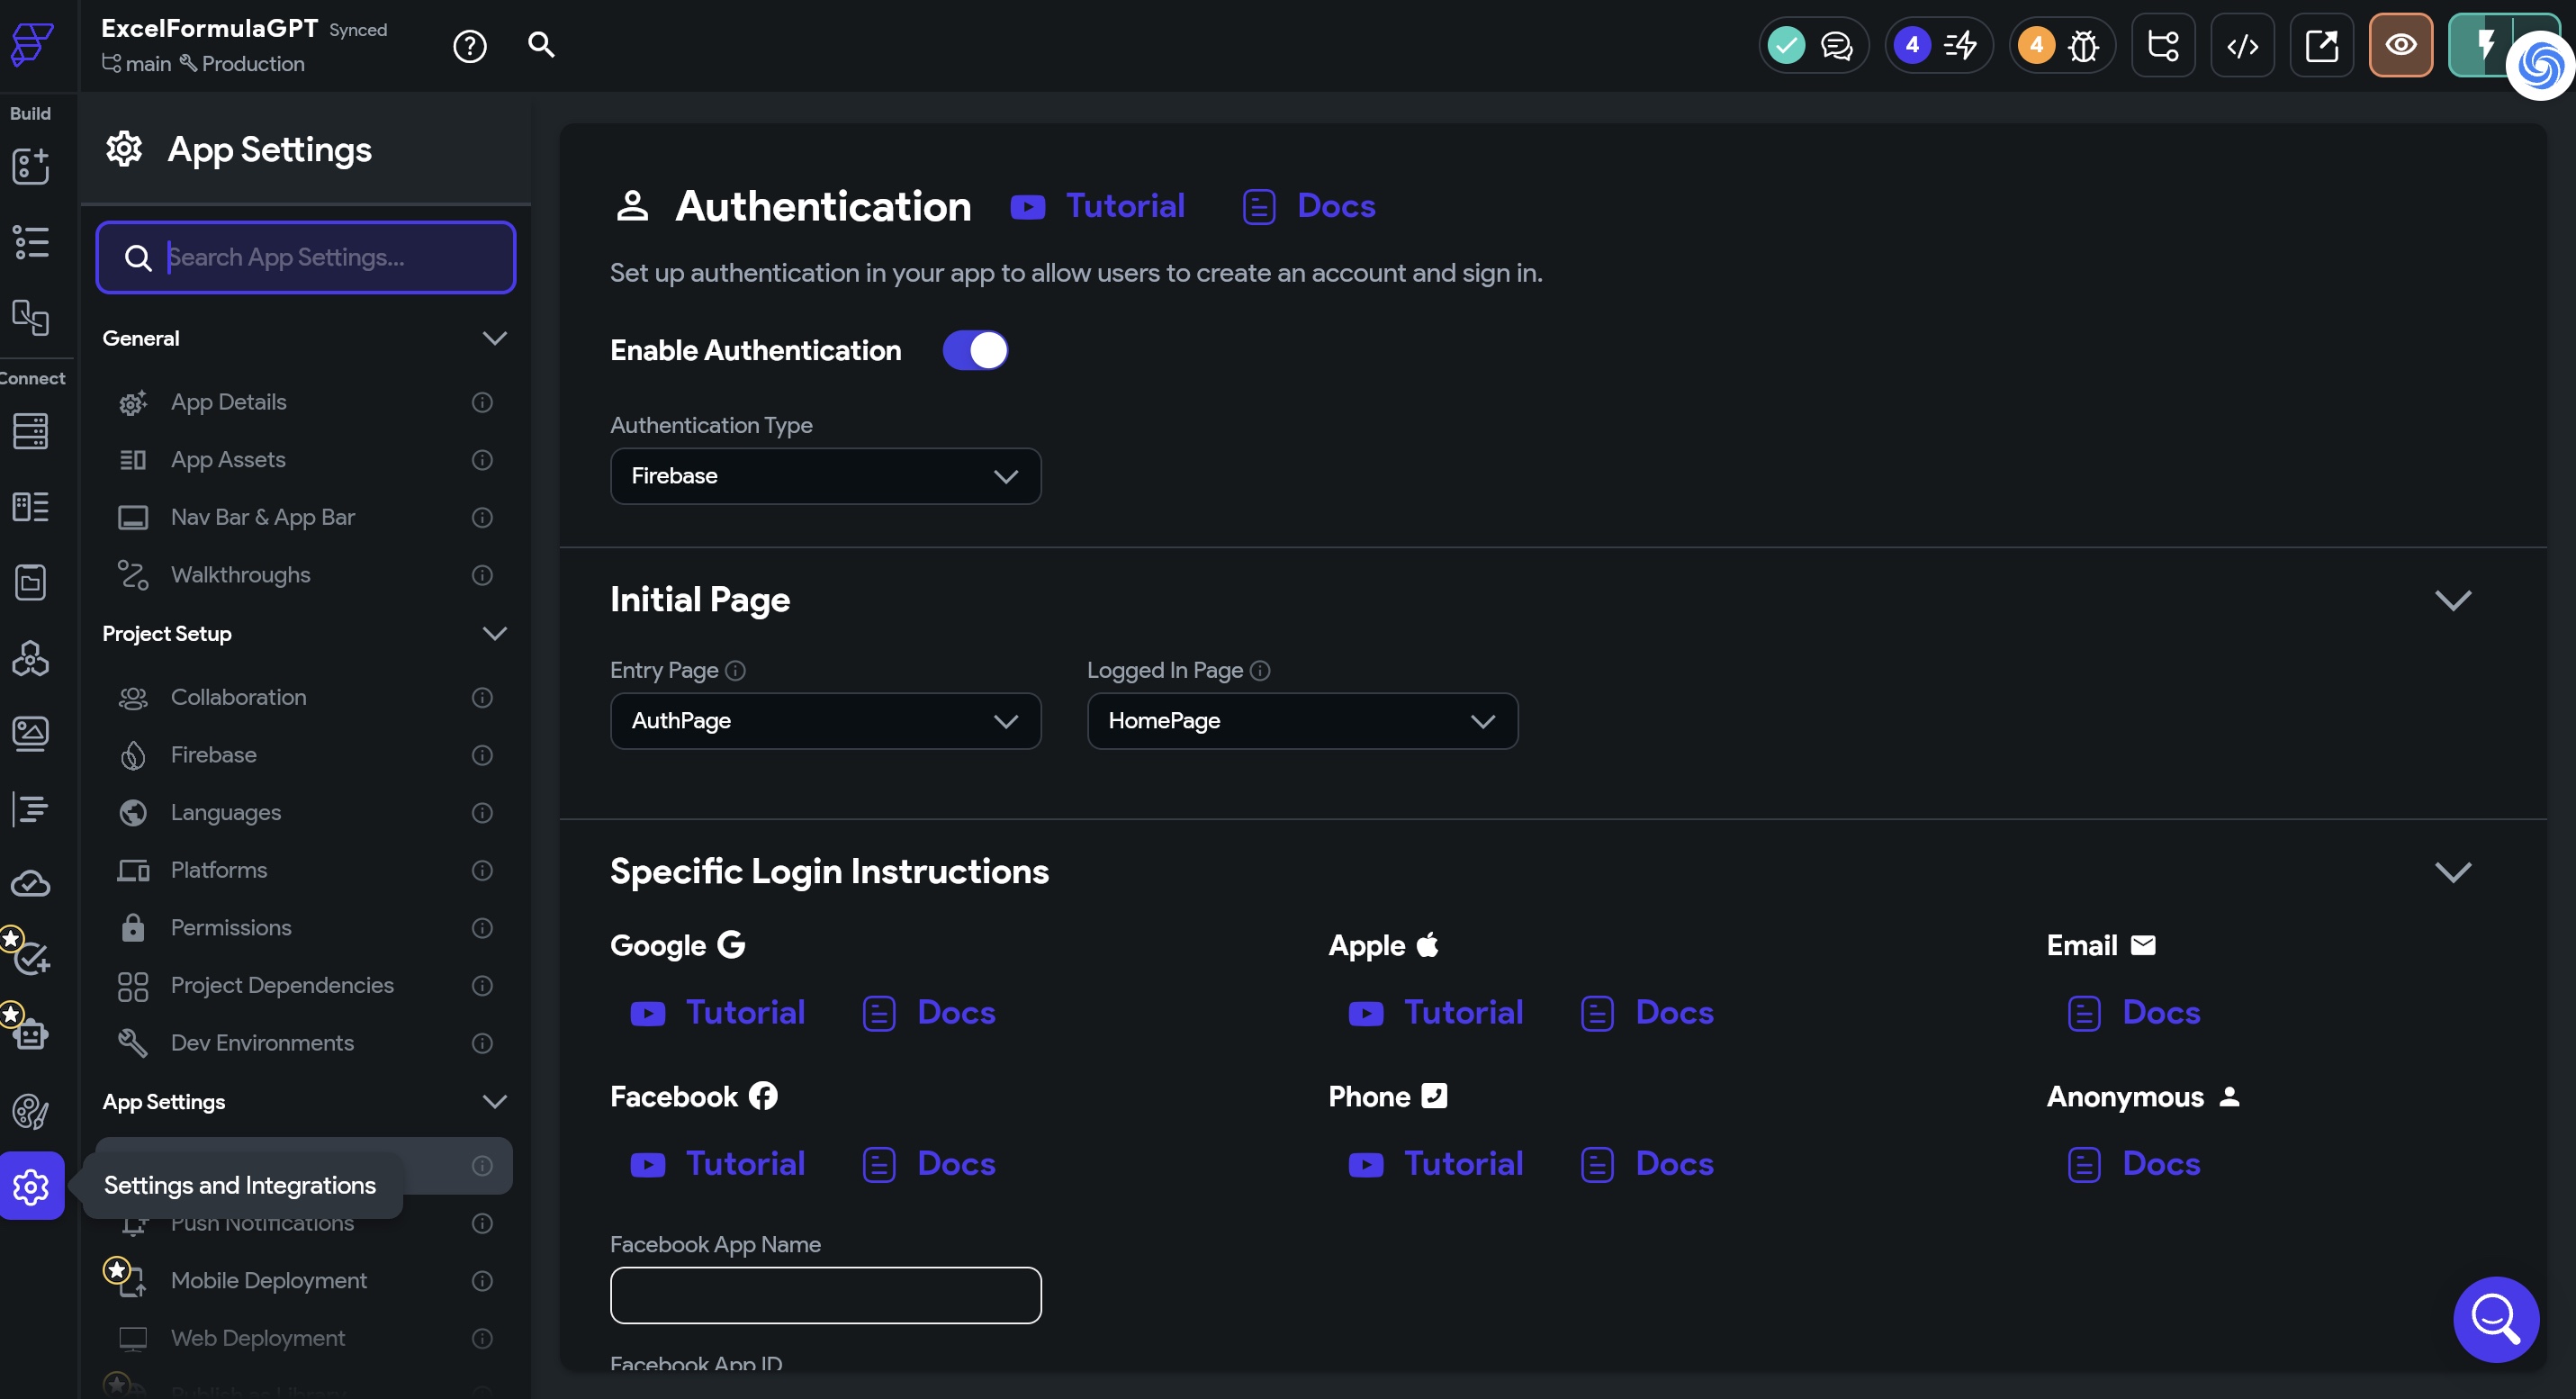
Task: Open the Media Assets picture icon
Action: point(30,733)
